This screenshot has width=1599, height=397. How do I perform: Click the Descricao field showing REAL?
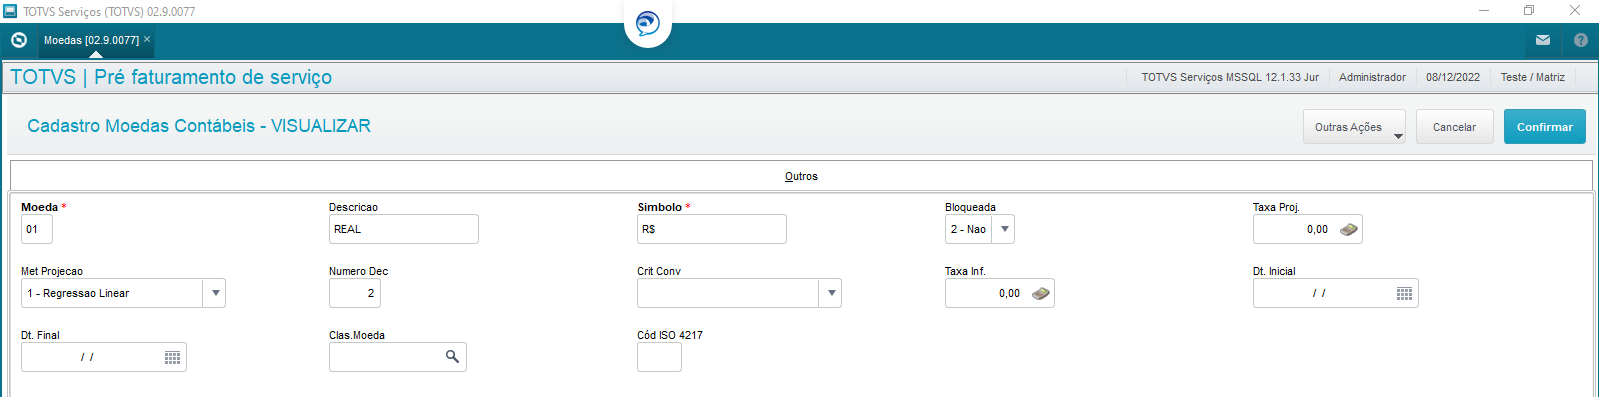404,229
